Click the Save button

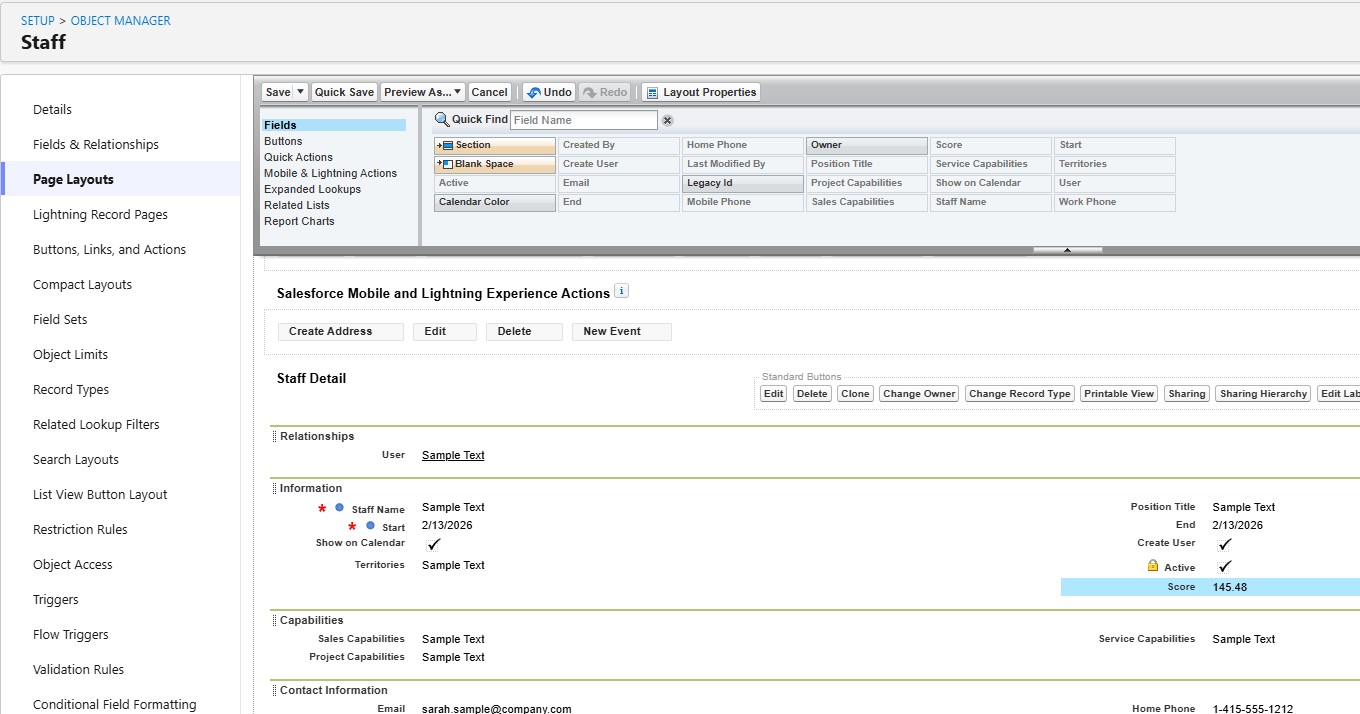(x=278, y=92)
